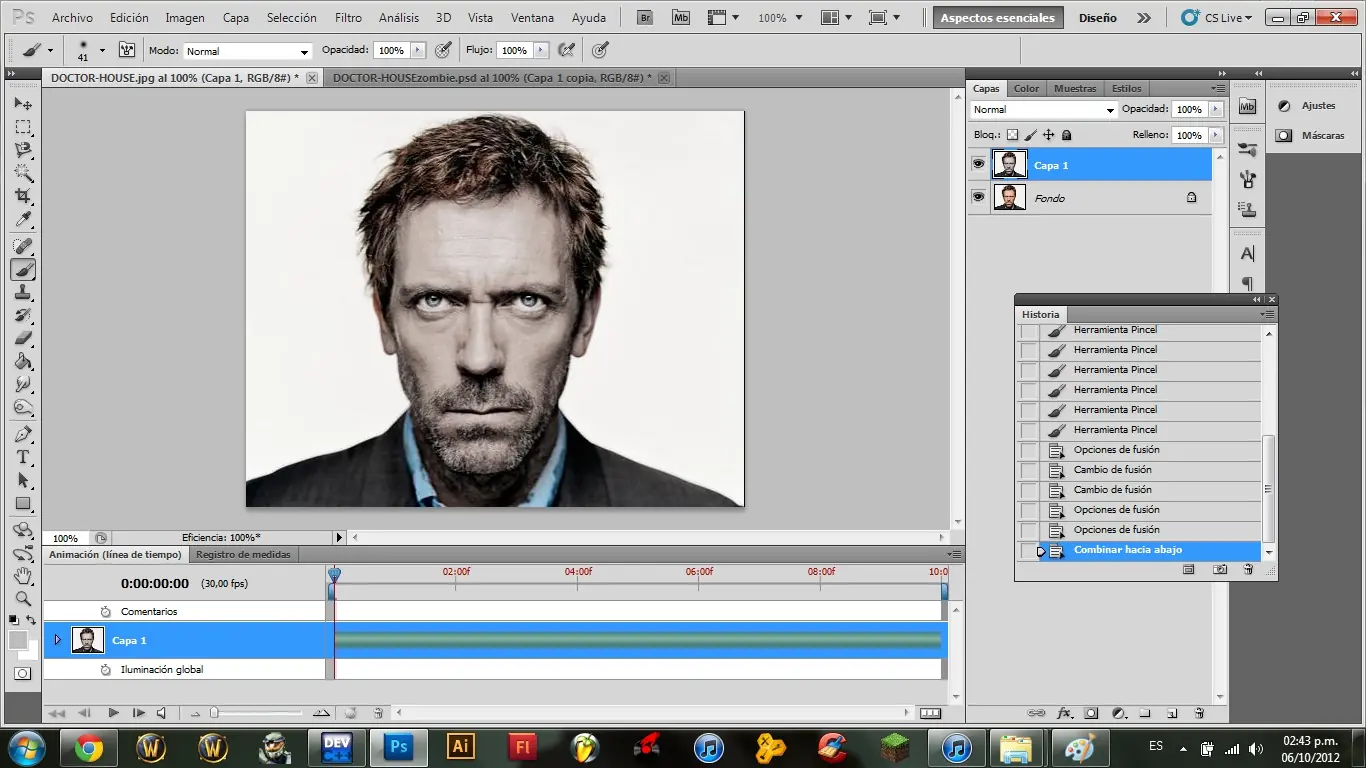1366x768 pixels.
Task: Delete current state in Historia panel
Action: click(1248, 569)
